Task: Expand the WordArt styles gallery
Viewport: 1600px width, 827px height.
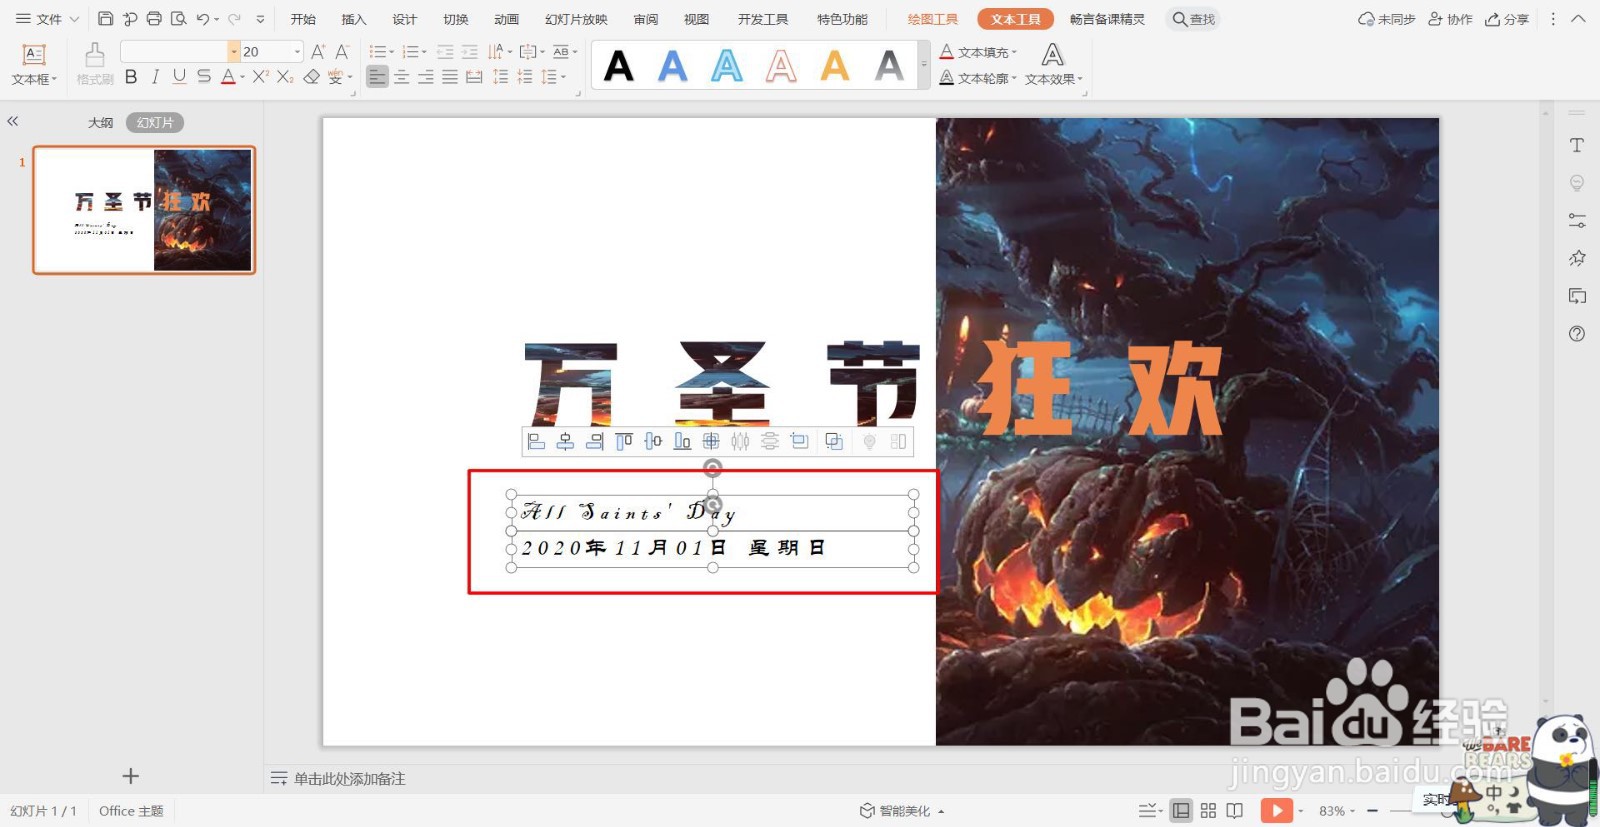Action: [924, 66]
